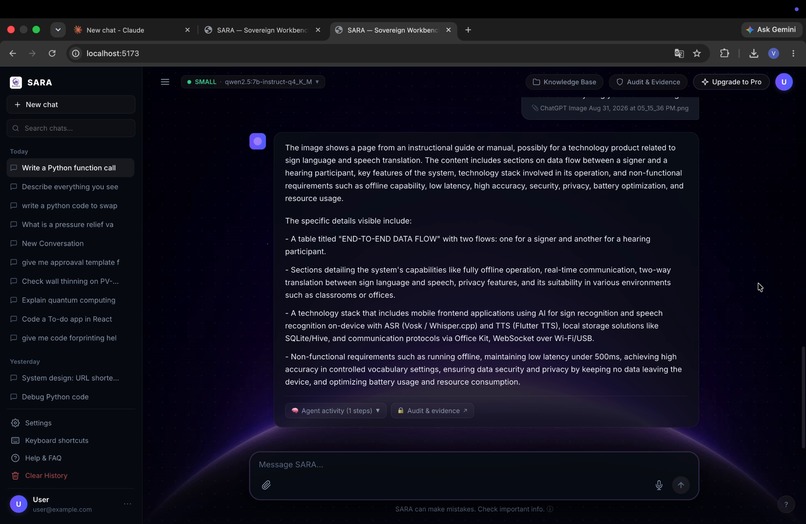Screen dimensions: 806x524
Task: Open Audit & Evidence in top bar
Action: 648,82
